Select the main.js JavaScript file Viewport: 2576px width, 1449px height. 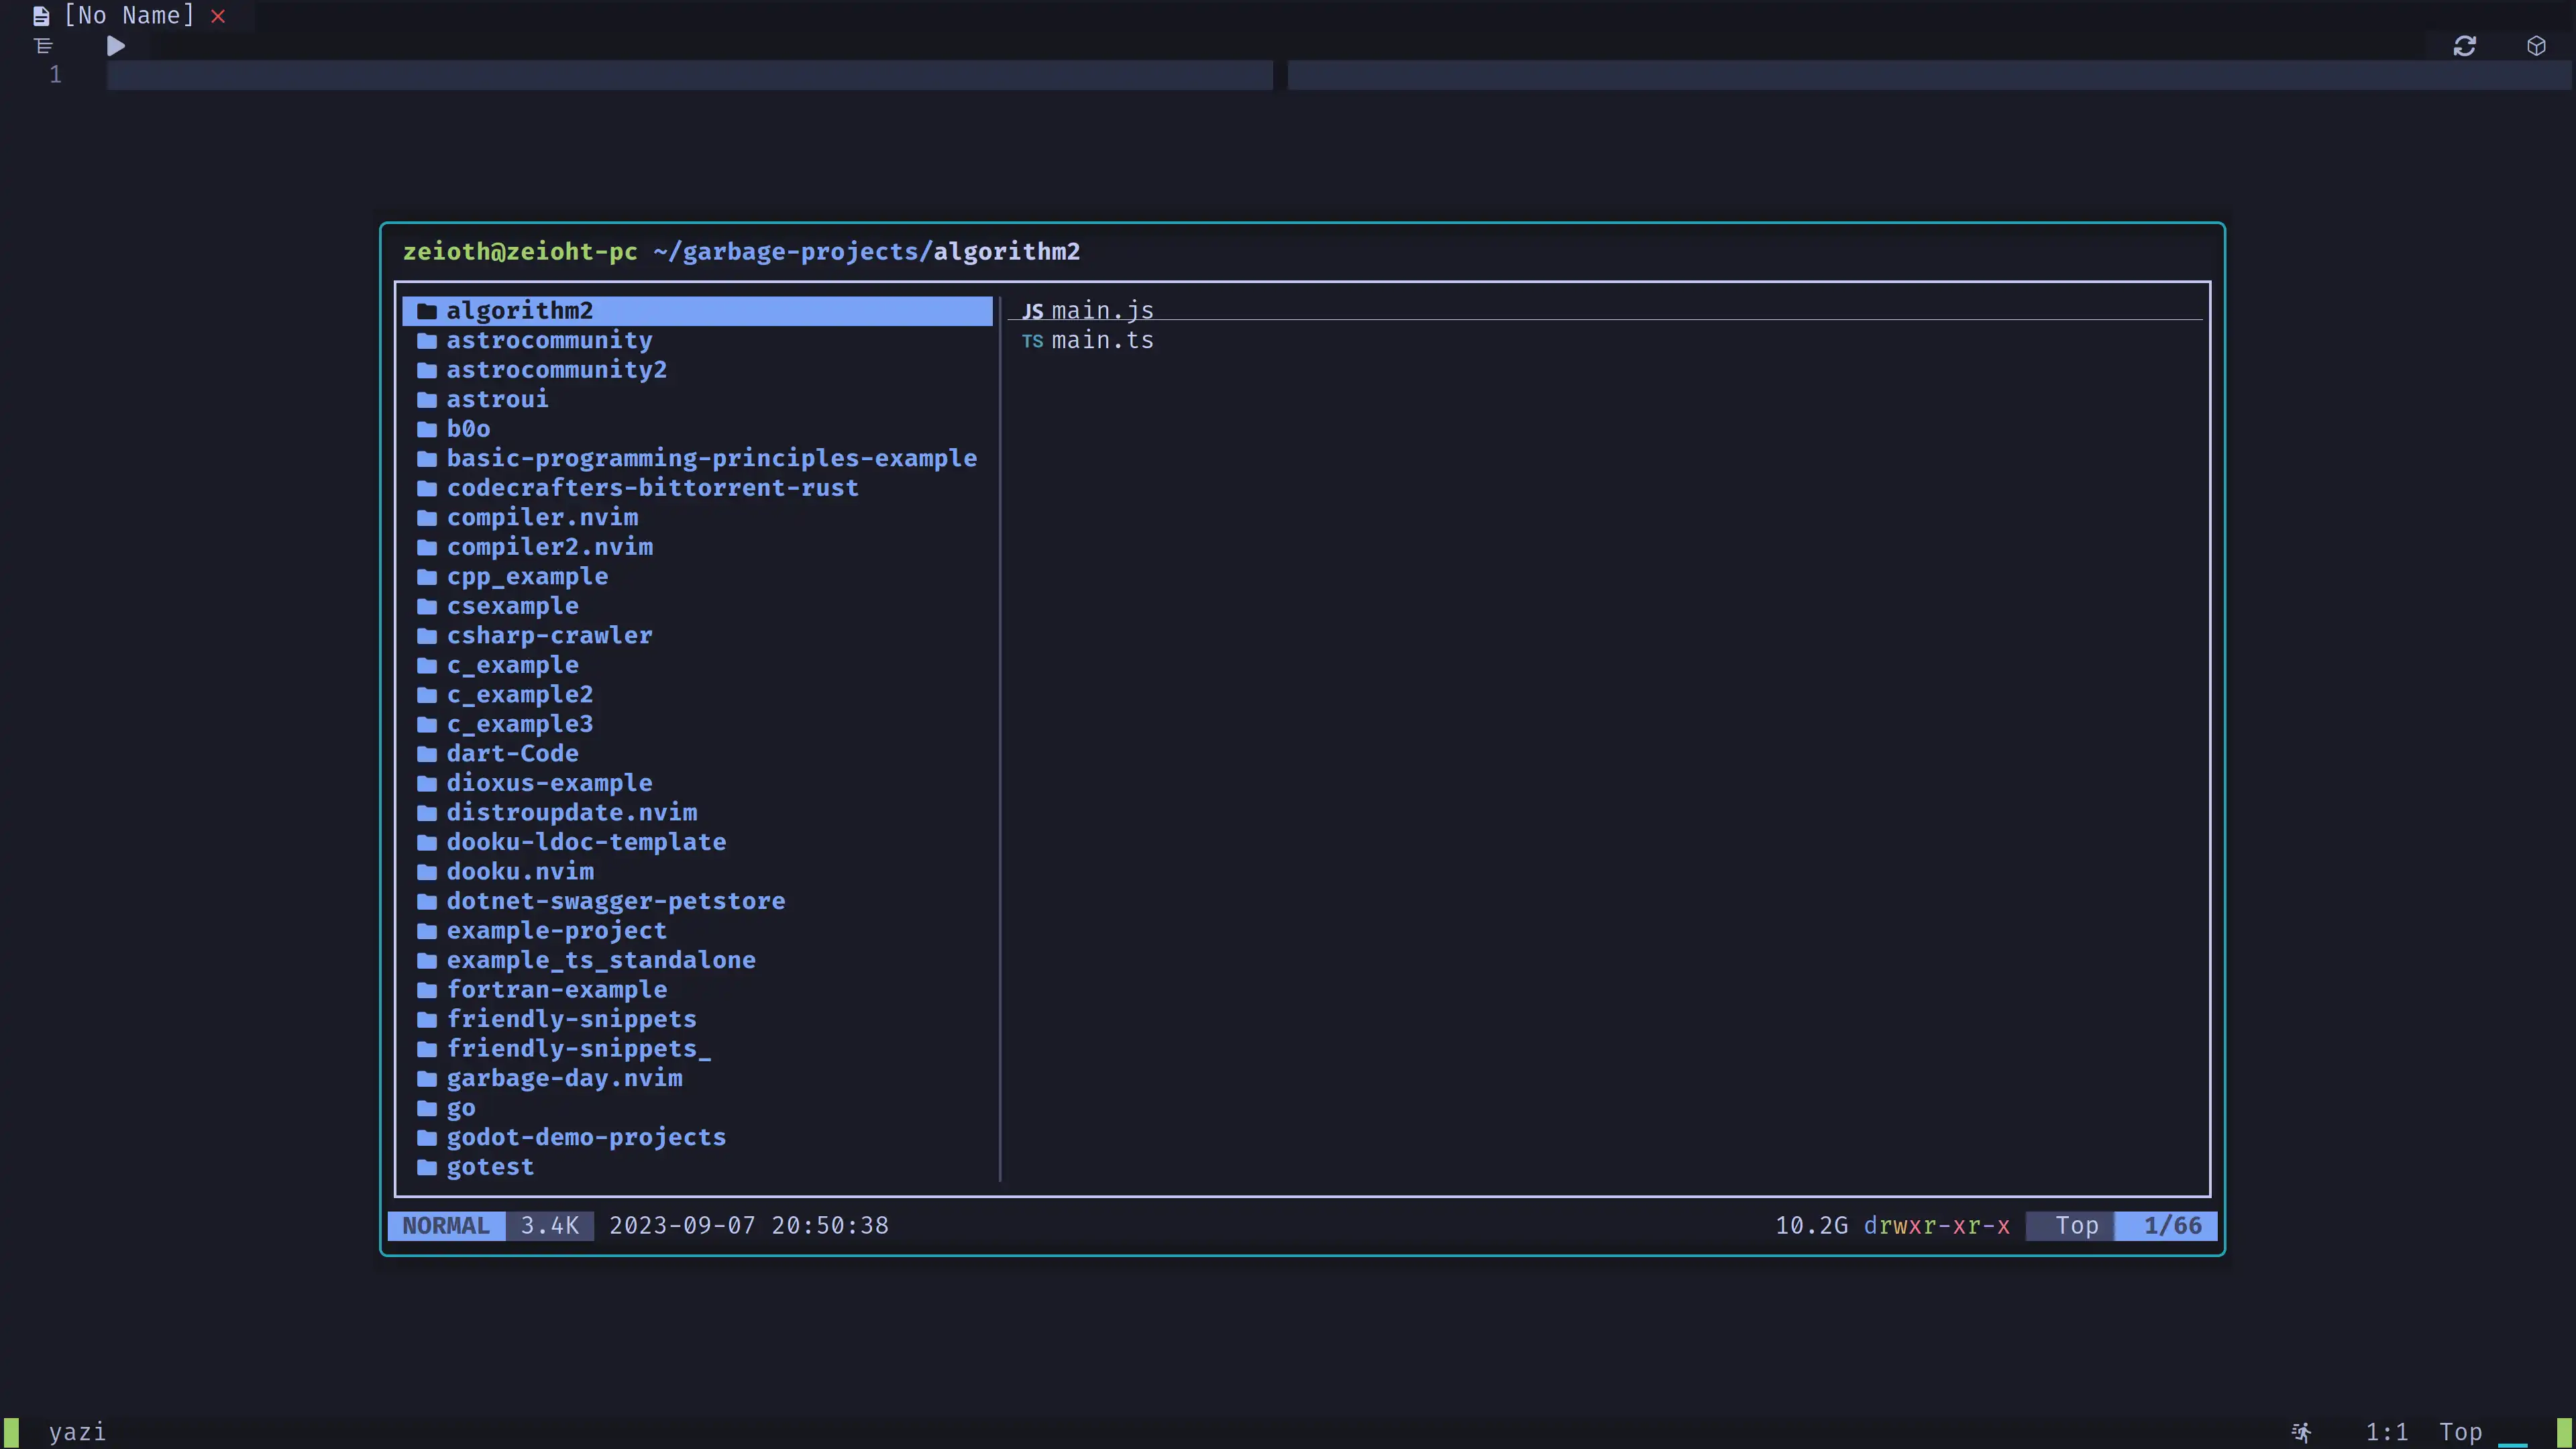(x=1100, y=310)
